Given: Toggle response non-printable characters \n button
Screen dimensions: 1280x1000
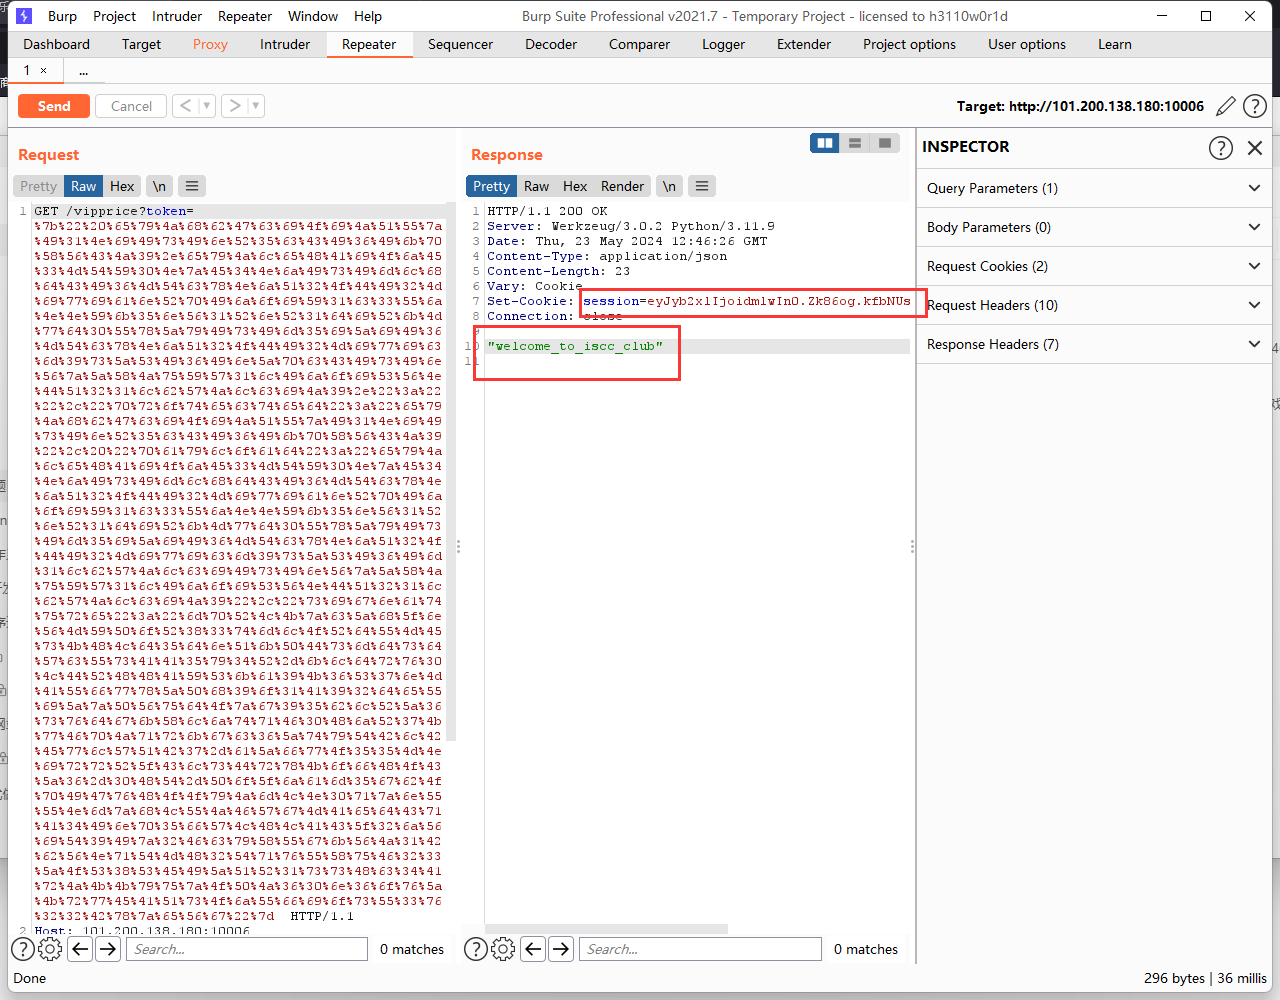Looking at the screenshot, I should coord(669,186).
